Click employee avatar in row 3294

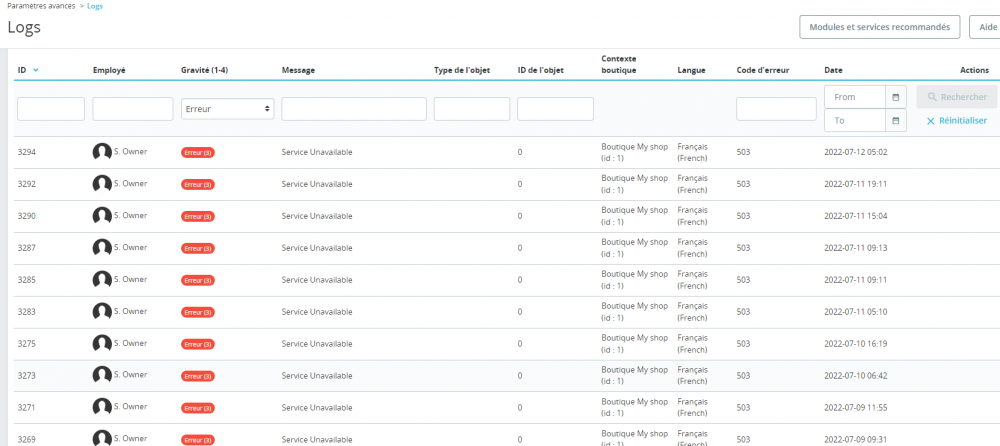point(102,152)
